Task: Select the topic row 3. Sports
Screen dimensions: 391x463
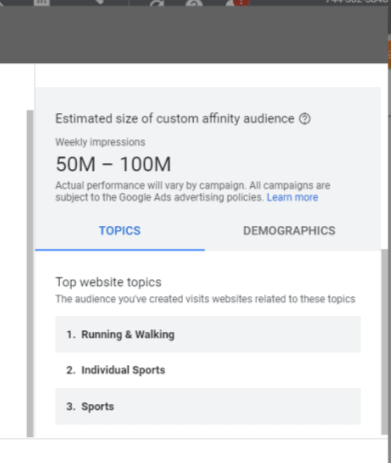Action: click(x=208, y=406)
